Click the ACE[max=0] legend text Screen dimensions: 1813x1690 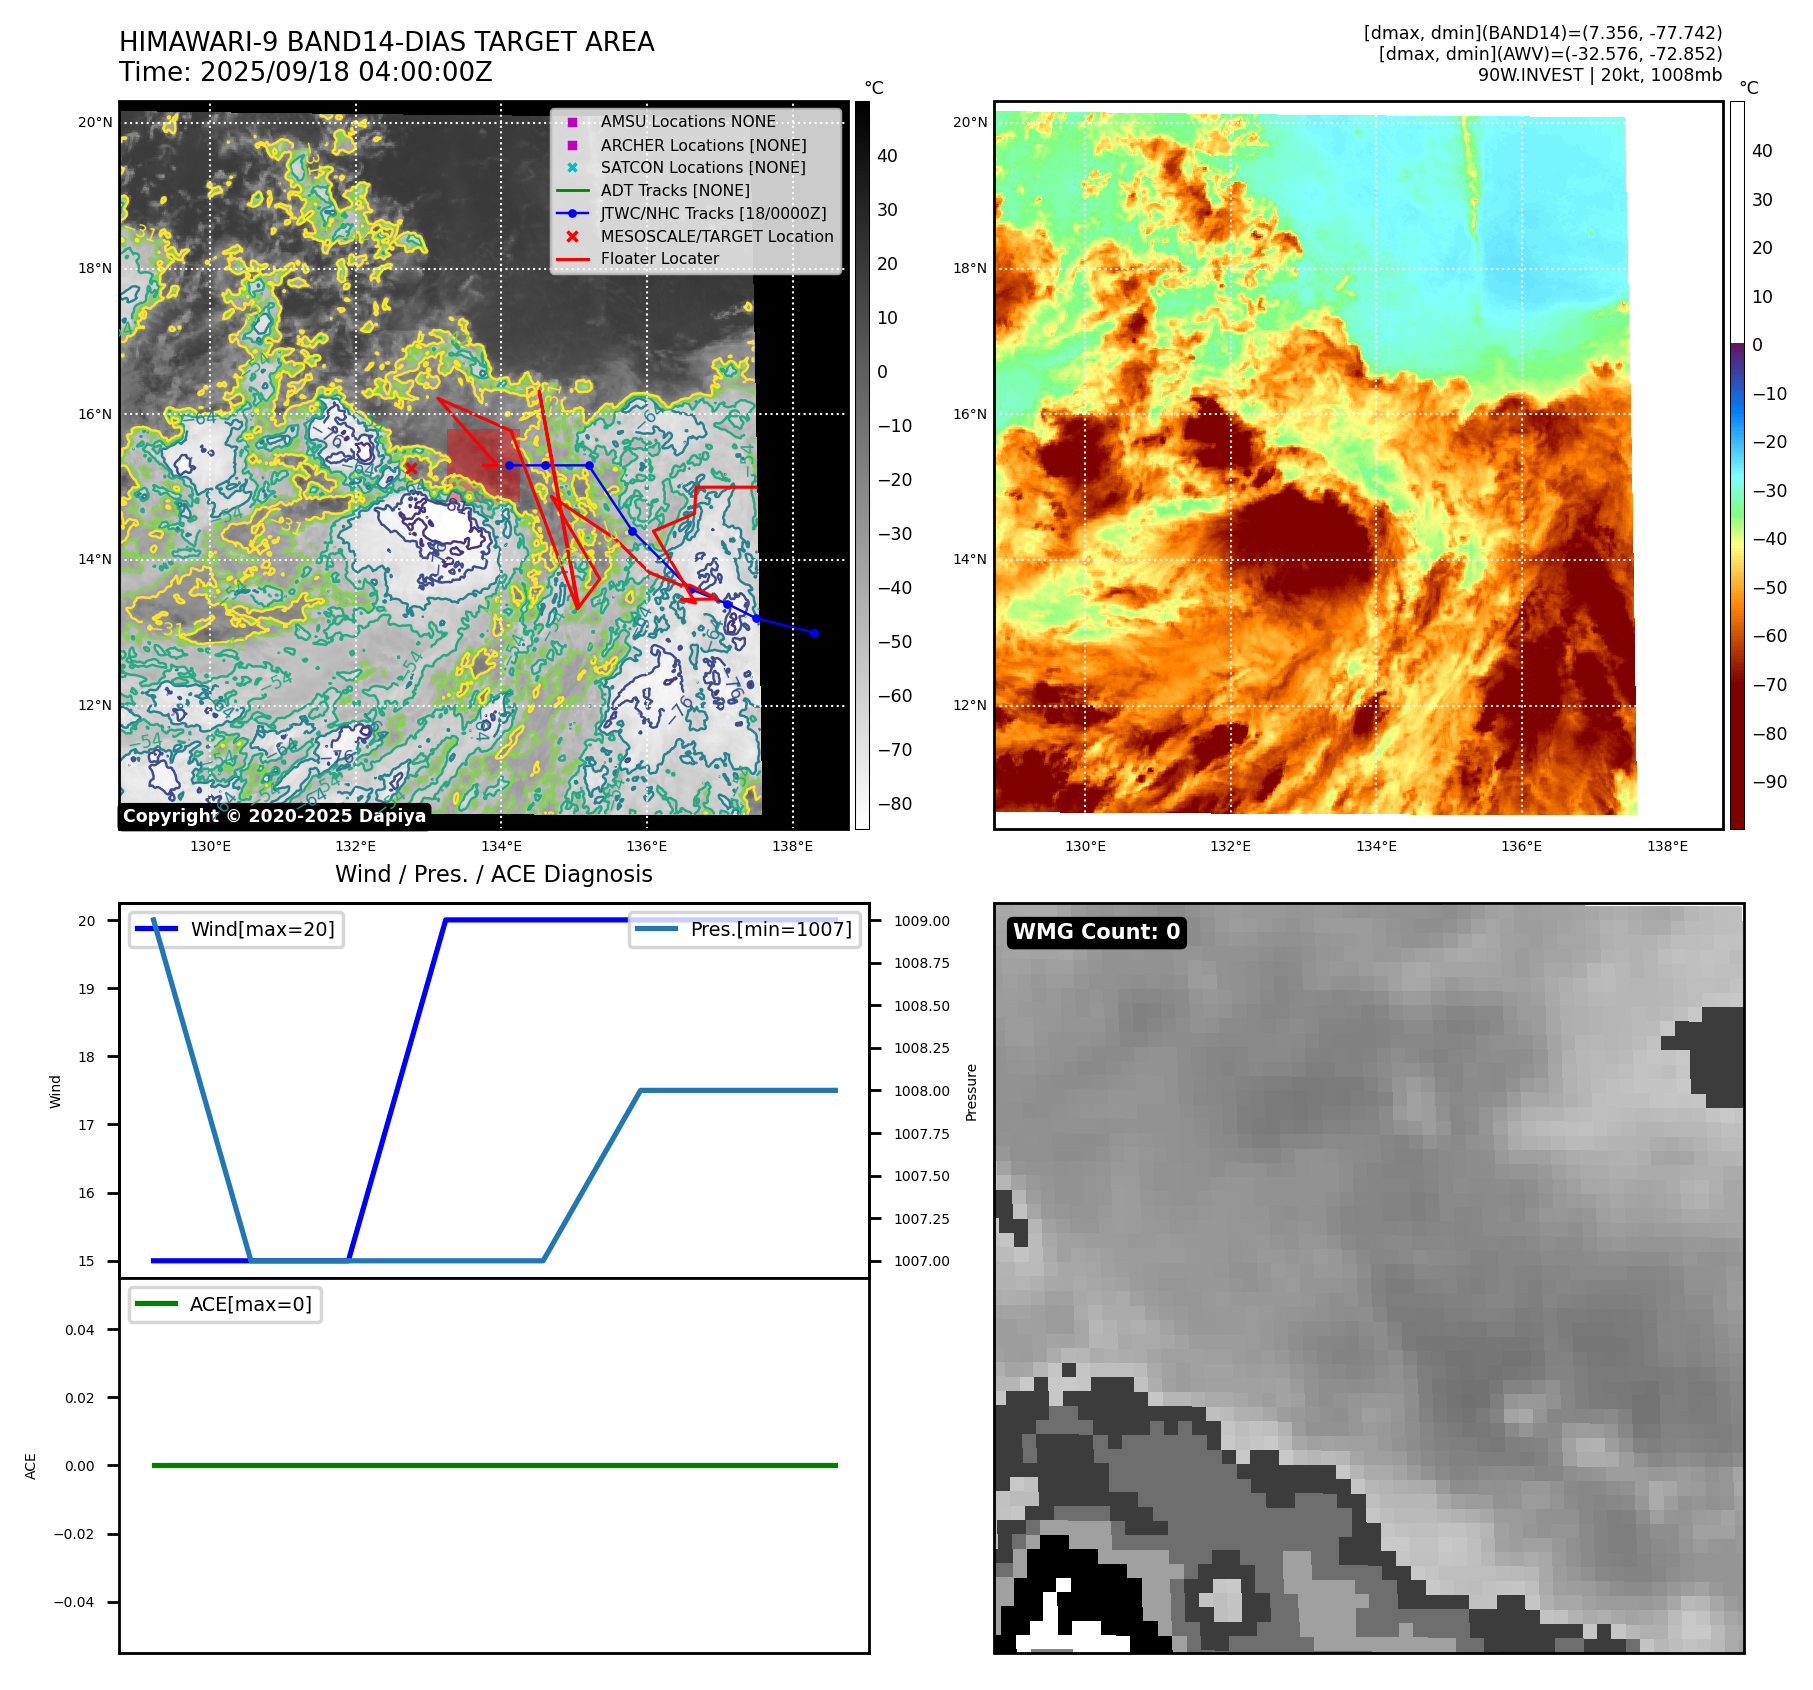(x=251, y=1304)
